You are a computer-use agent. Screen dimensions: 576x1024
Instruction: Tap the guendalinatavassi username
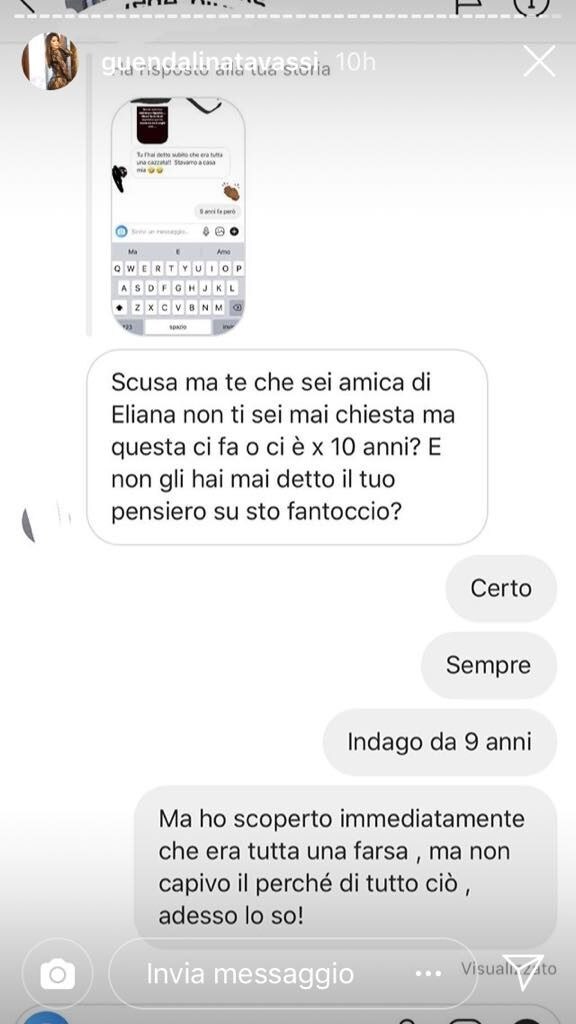click(210, 63)
